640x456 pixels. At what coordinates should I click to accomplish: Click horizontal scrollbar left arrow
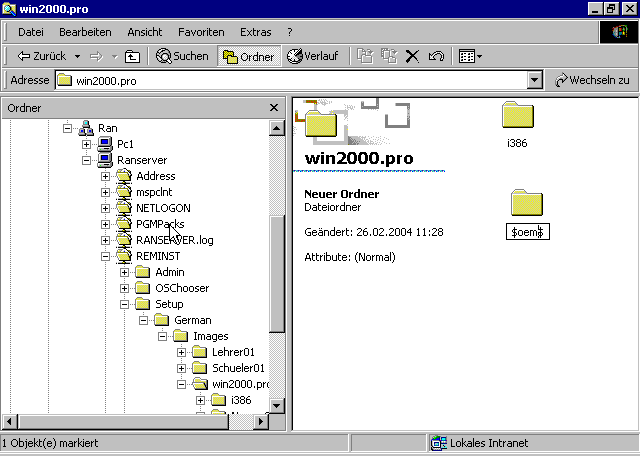pos(10,421)
